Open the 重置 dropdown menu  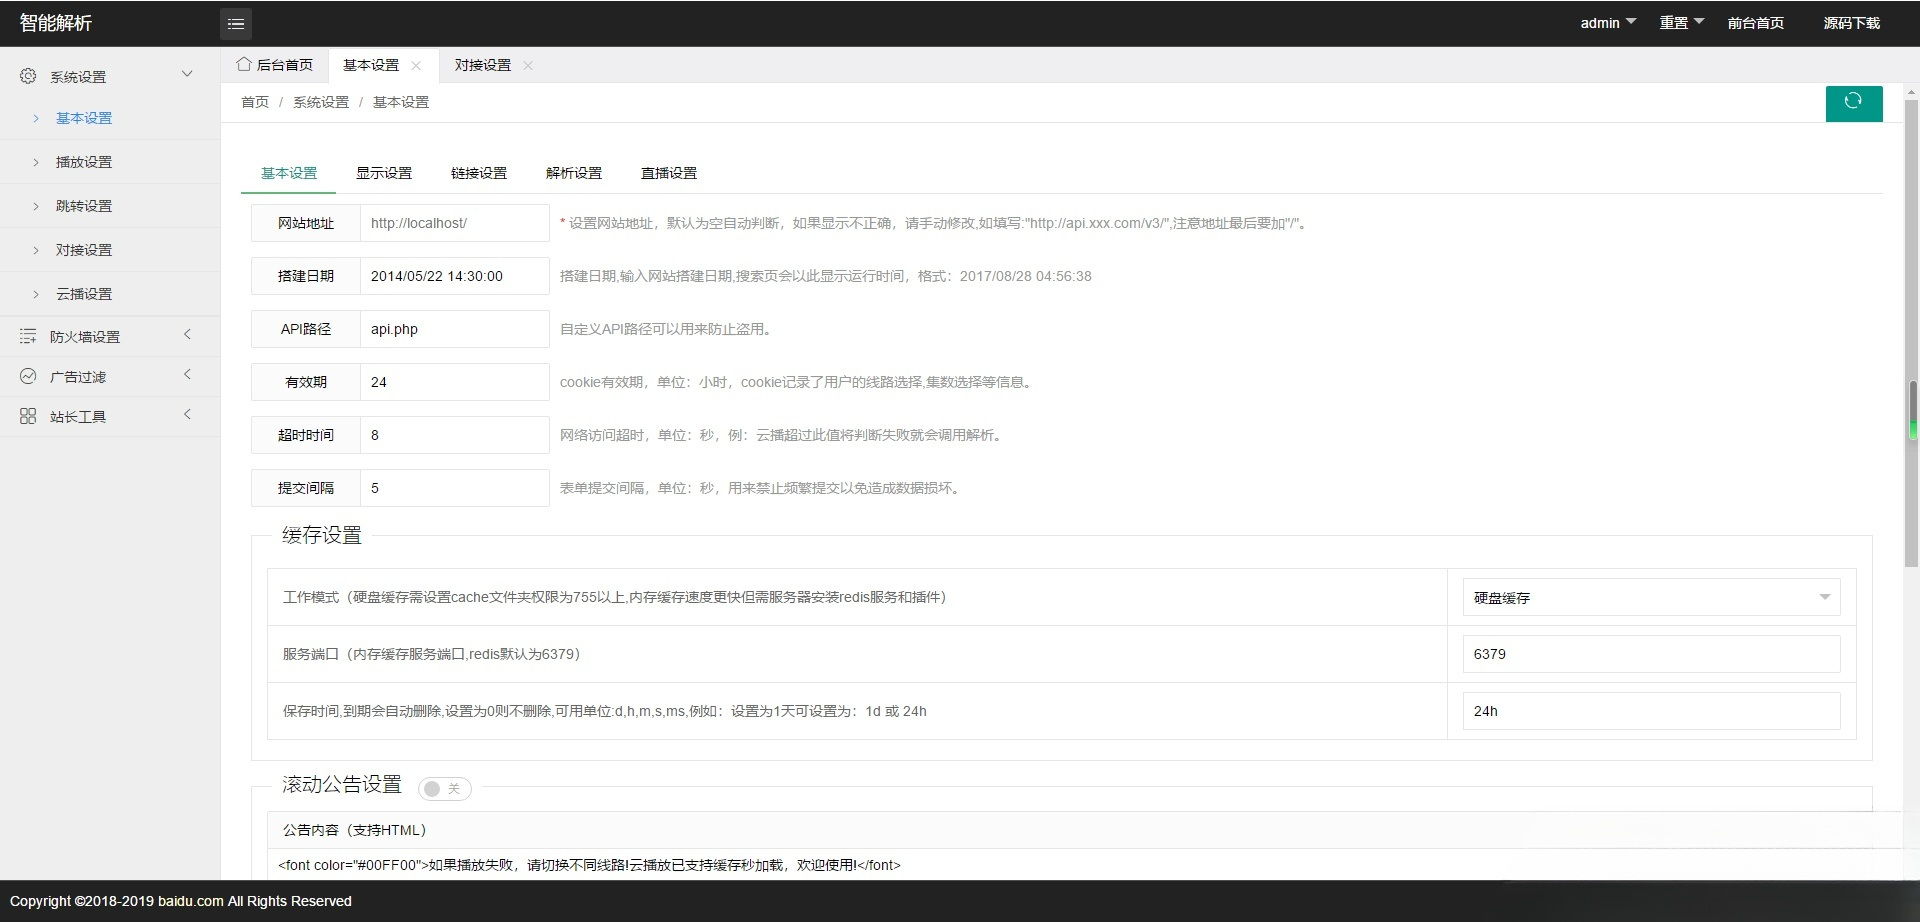tap(1681, 22)
